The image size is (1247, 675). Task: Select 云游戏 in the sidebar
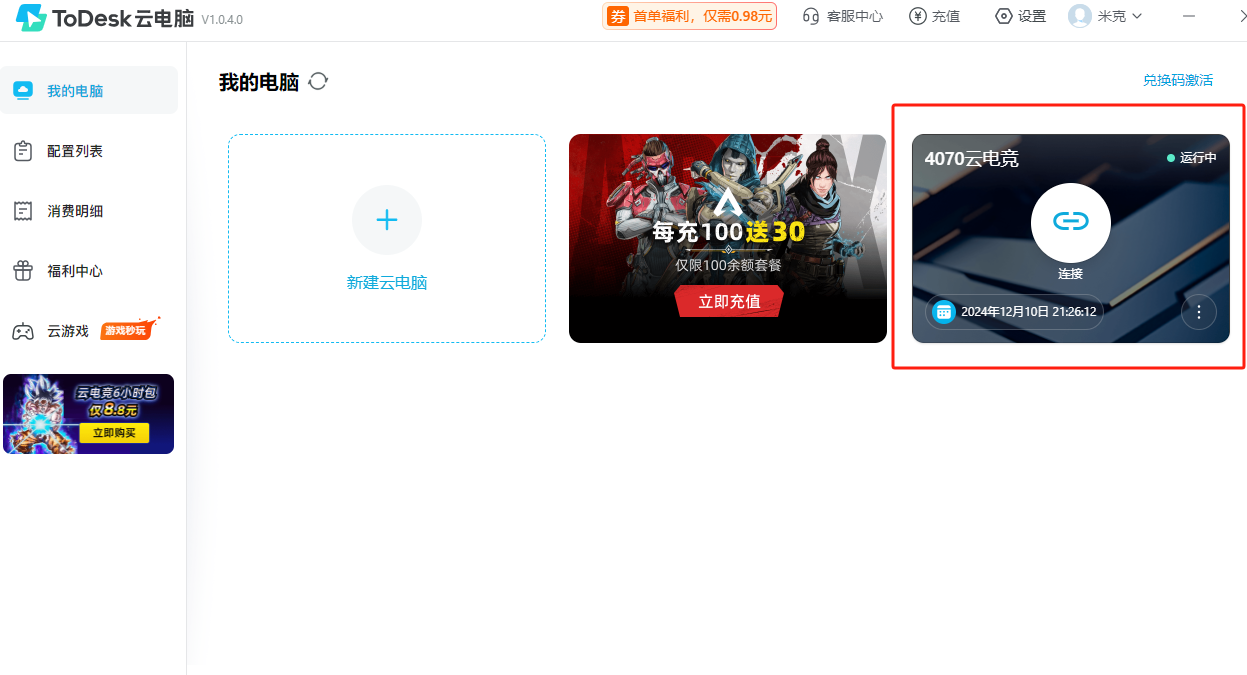click(x=68, y=331)
